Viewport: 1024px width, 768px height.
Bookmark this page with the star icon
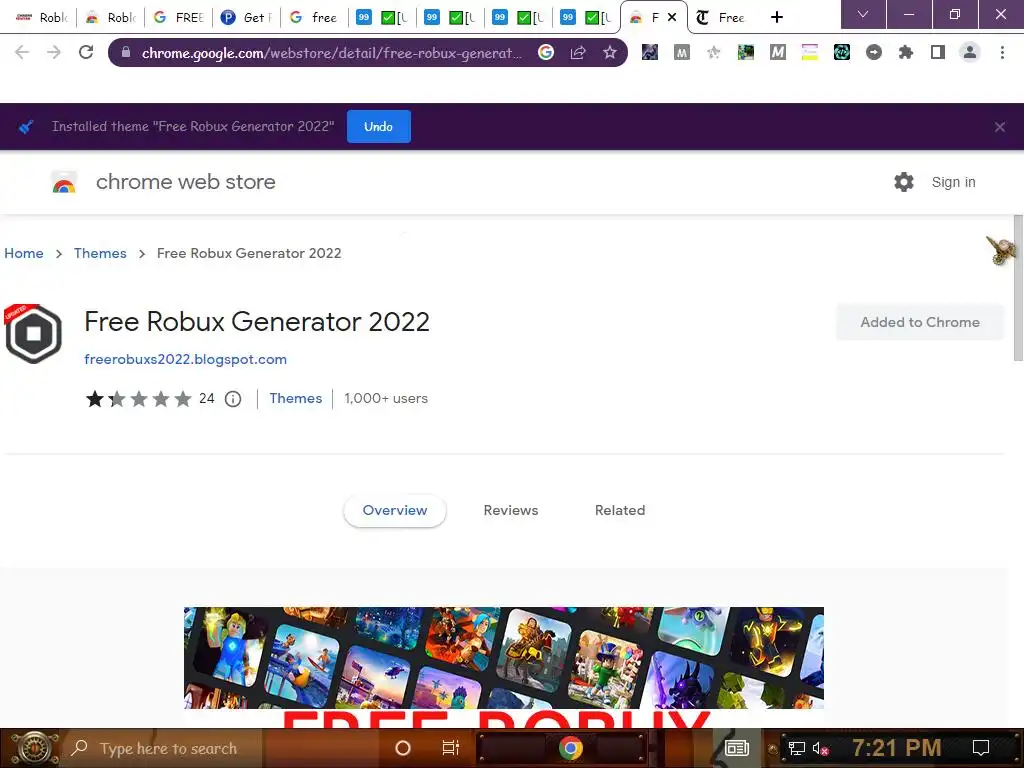click(x=610, y=52)
